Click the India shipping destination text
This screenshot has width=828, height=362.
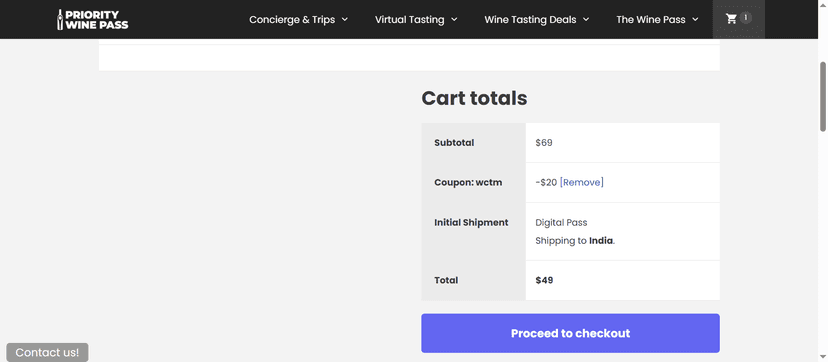pyautogui.click(x=601, y=241)
